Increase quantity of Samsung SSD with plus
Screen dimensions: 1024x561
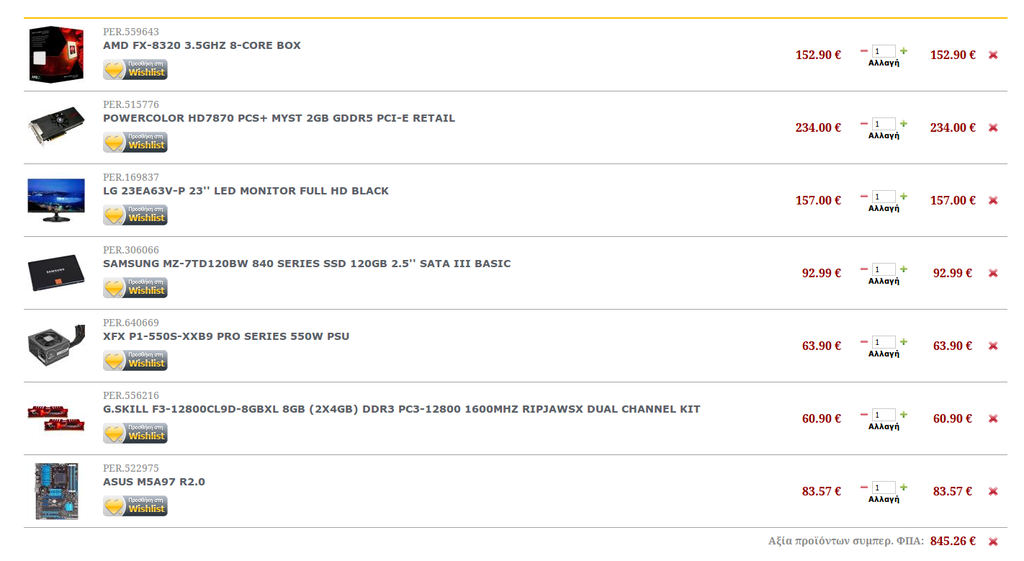click(904, 269)
